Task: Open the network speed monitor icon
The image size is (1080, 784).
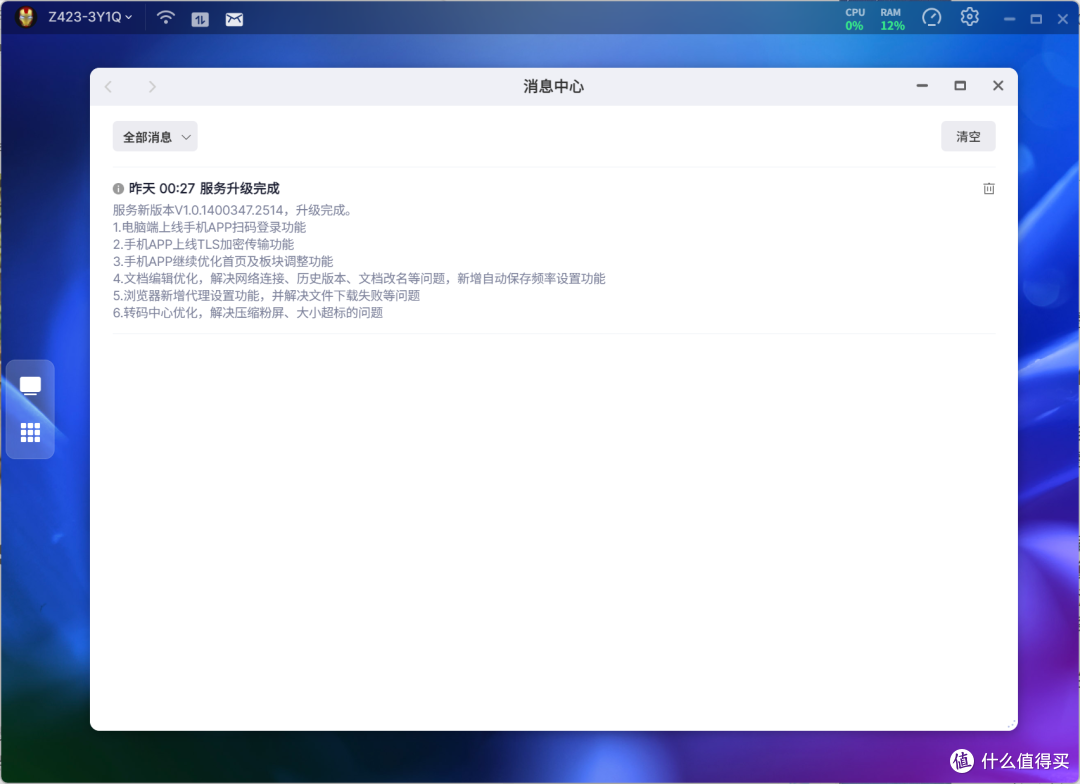Action: coord(199,17)
